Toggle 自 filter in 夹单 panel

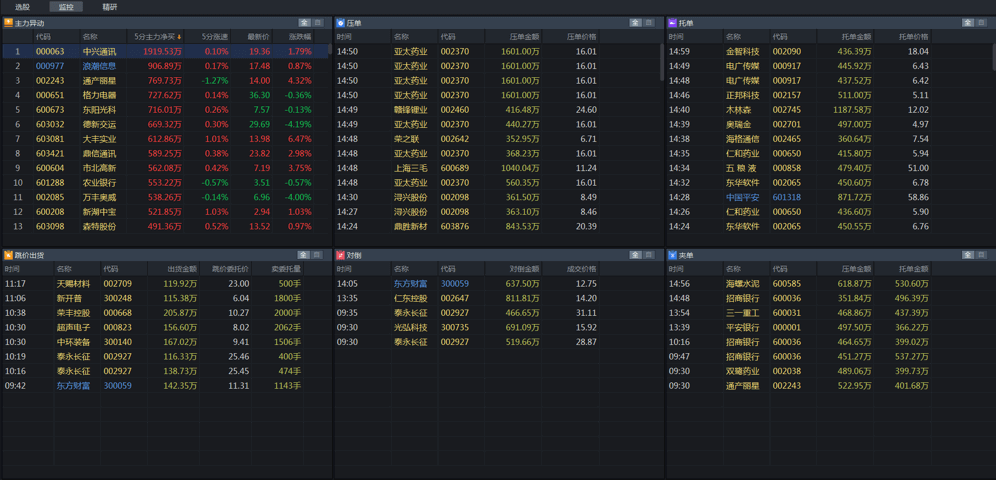click(980, 255)
